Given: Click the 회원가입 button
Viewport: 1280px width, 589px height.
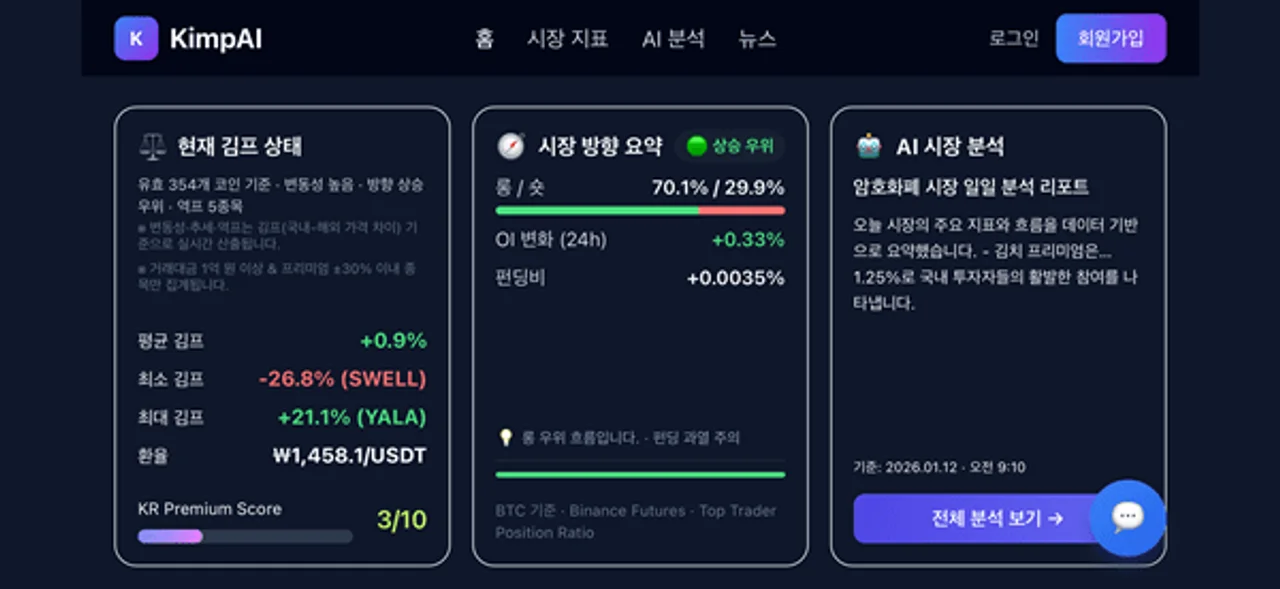Looking at the screenshot, I should [1111, 39].
